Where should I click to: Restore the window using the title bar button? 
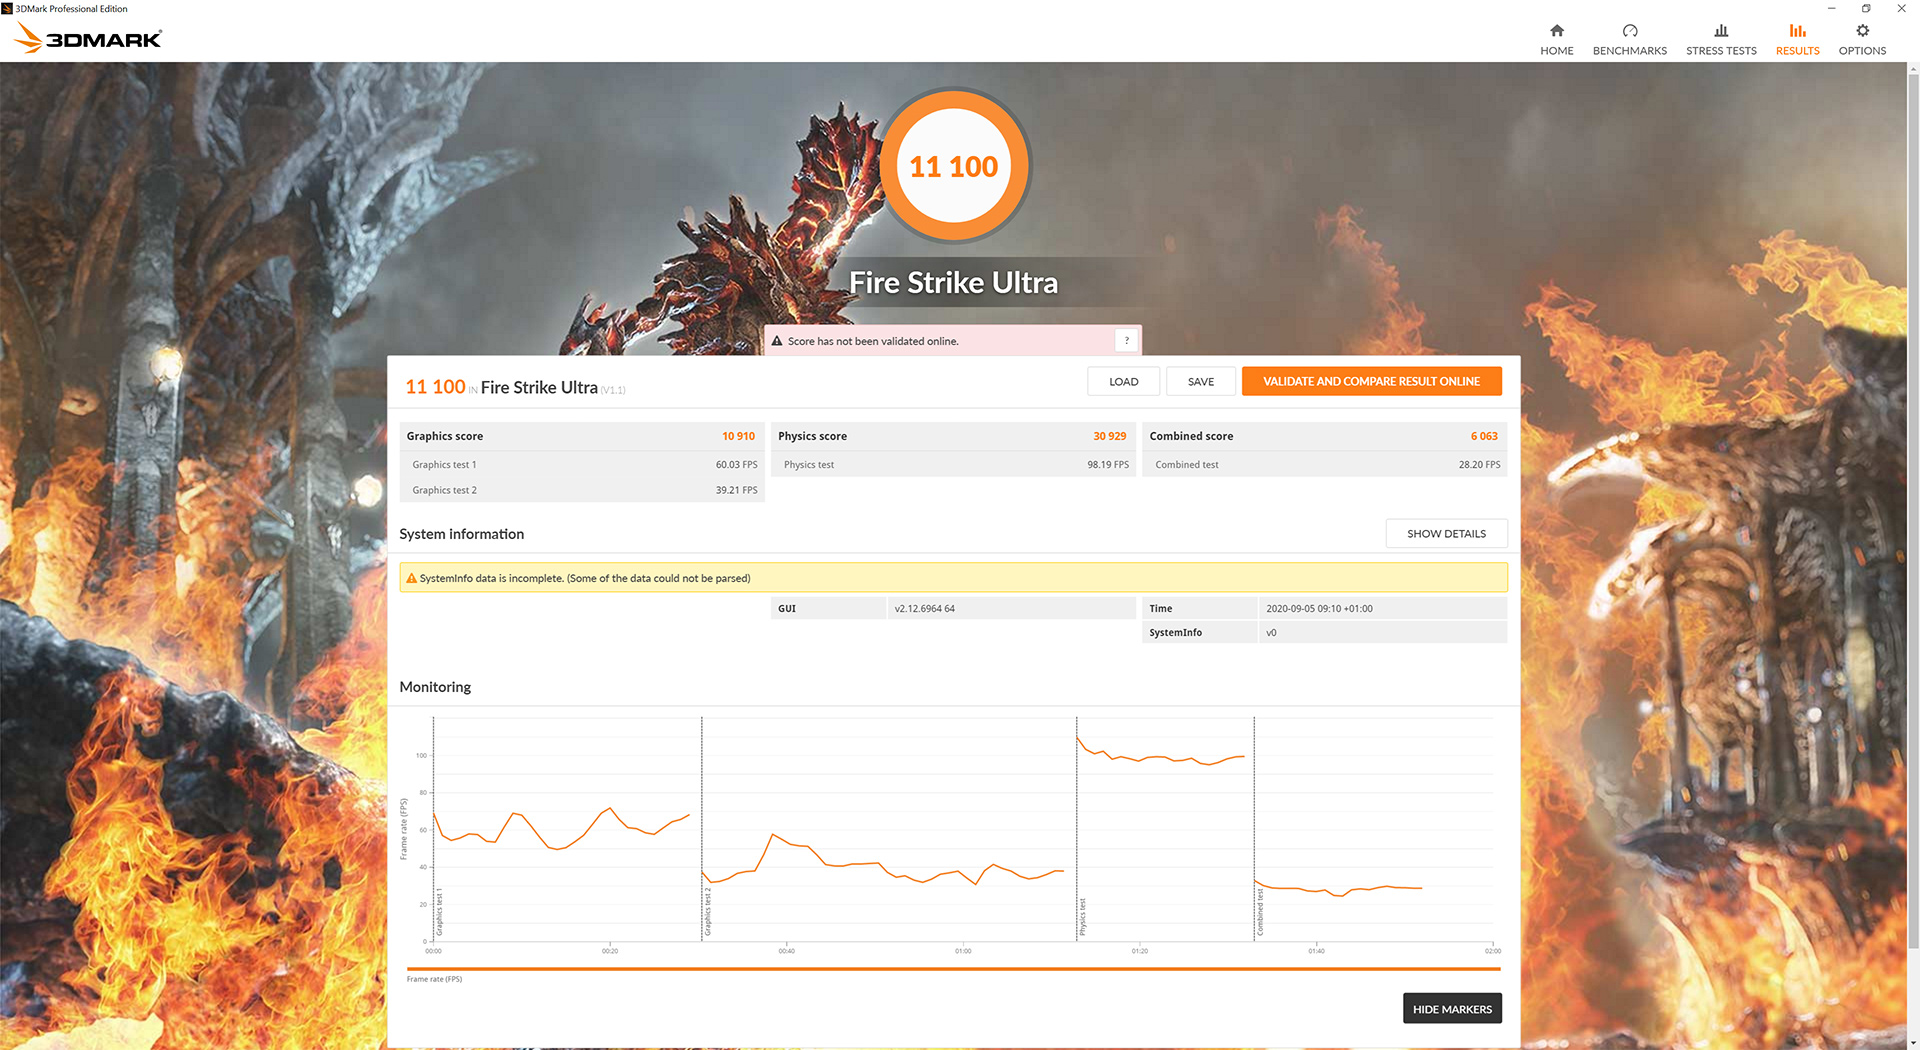point(1866,8)
